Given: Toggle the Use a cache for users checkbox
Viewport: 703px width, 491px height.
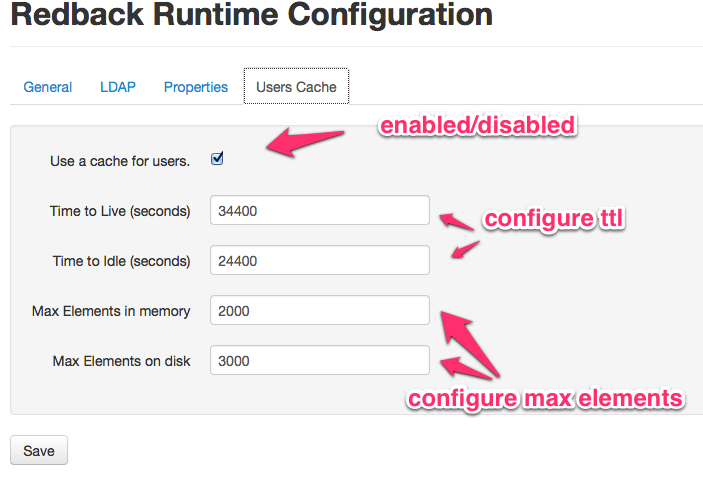Looking at the screenshot, I should coord(217,159).
